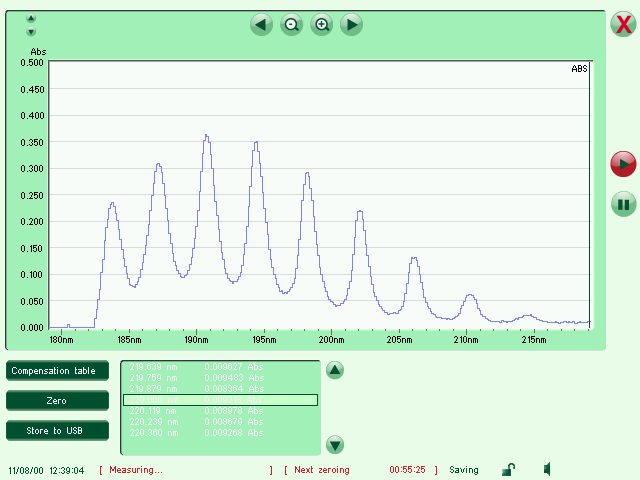Select the 219.639 nm data row

(220, 366)
